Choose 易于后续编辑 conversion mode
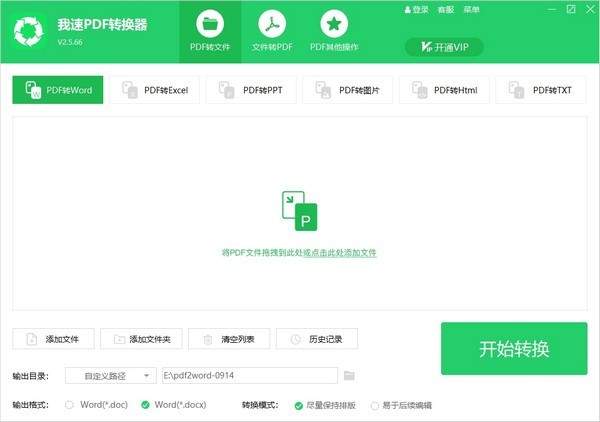This screenshot has height=422, width=600. [401, 405]
